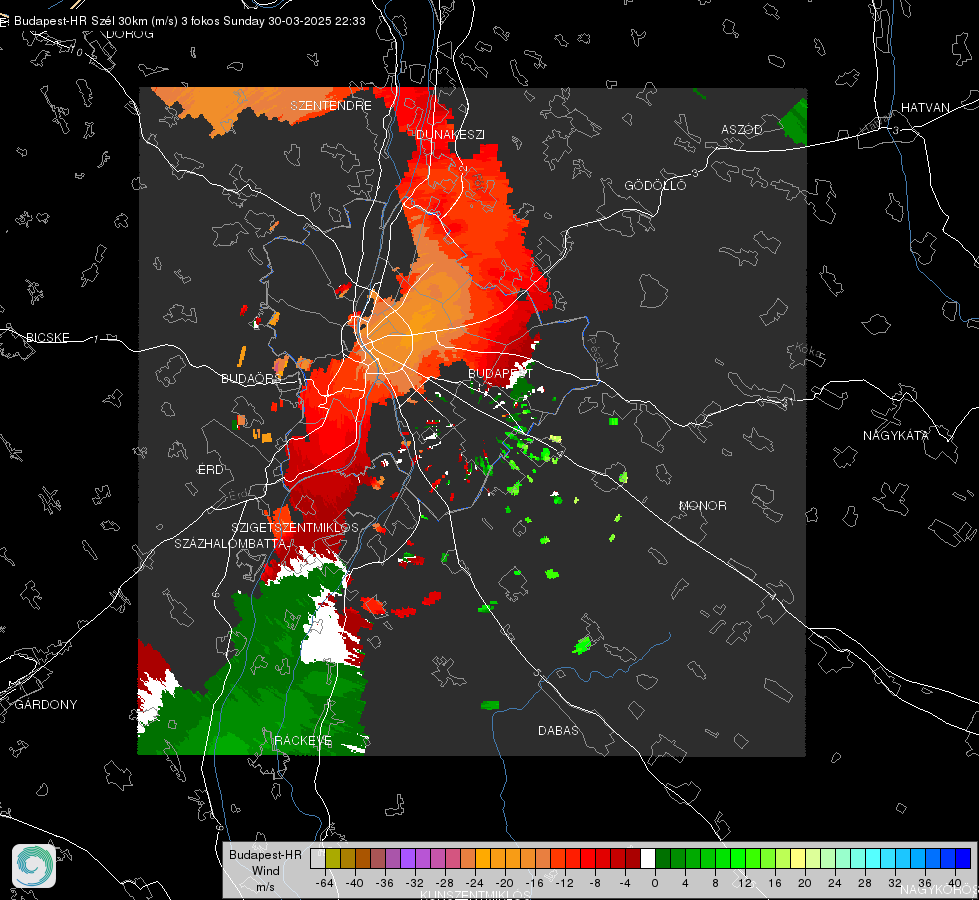This screenshot has height=900, width=979.
Task: Click the DUNAKESZI city label
Action: tap(450, 134)
